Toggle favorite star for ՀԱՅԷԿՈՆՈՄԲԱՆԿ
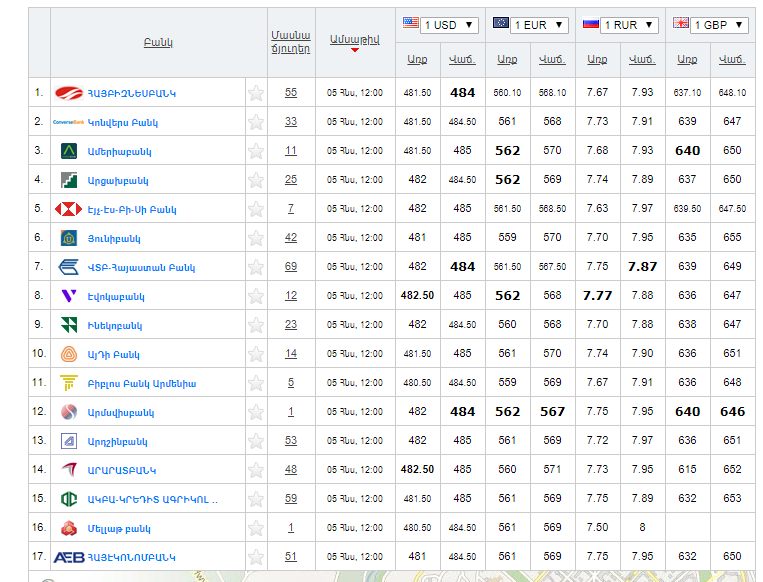763x582 pixels. point(256,557)
